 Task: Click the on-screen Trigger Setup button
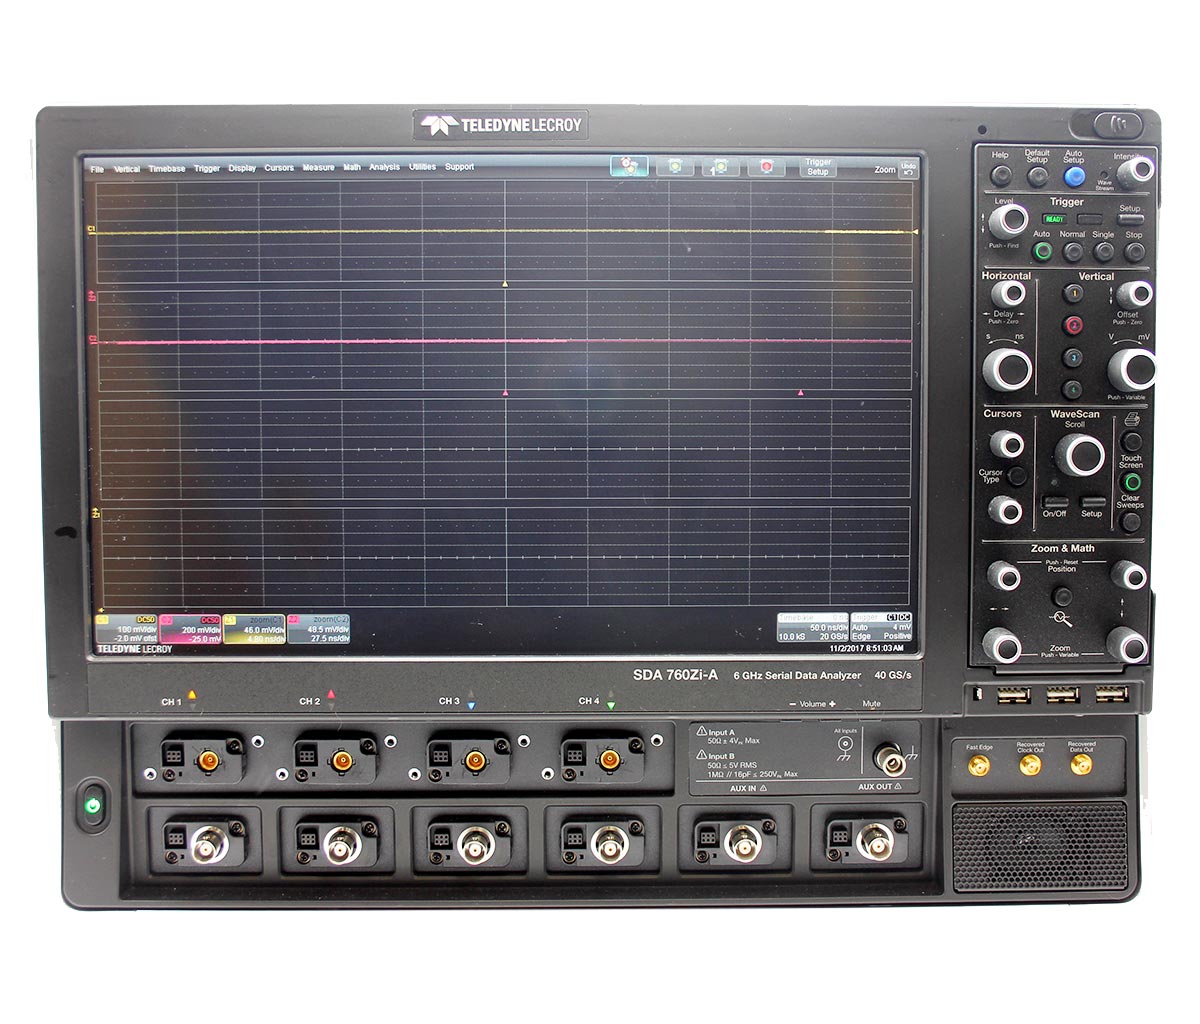coord(818,167)
